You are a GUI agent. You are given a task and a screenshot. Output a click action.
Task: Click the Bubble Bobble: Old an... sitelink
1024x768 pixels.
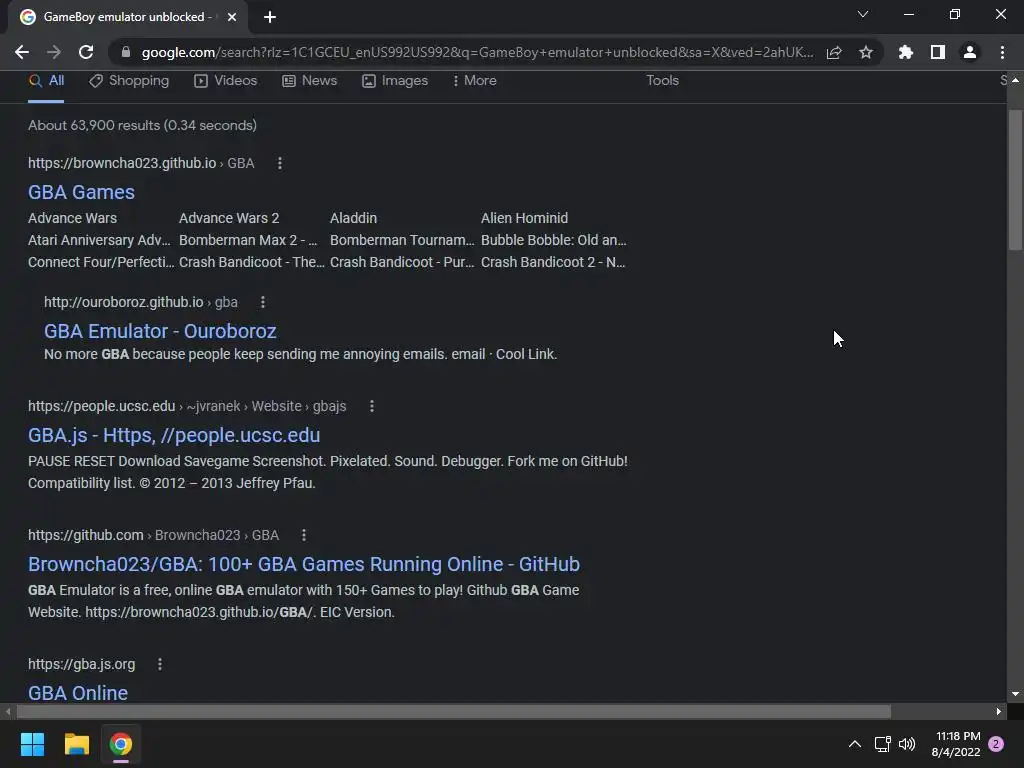tap(554, 240)
